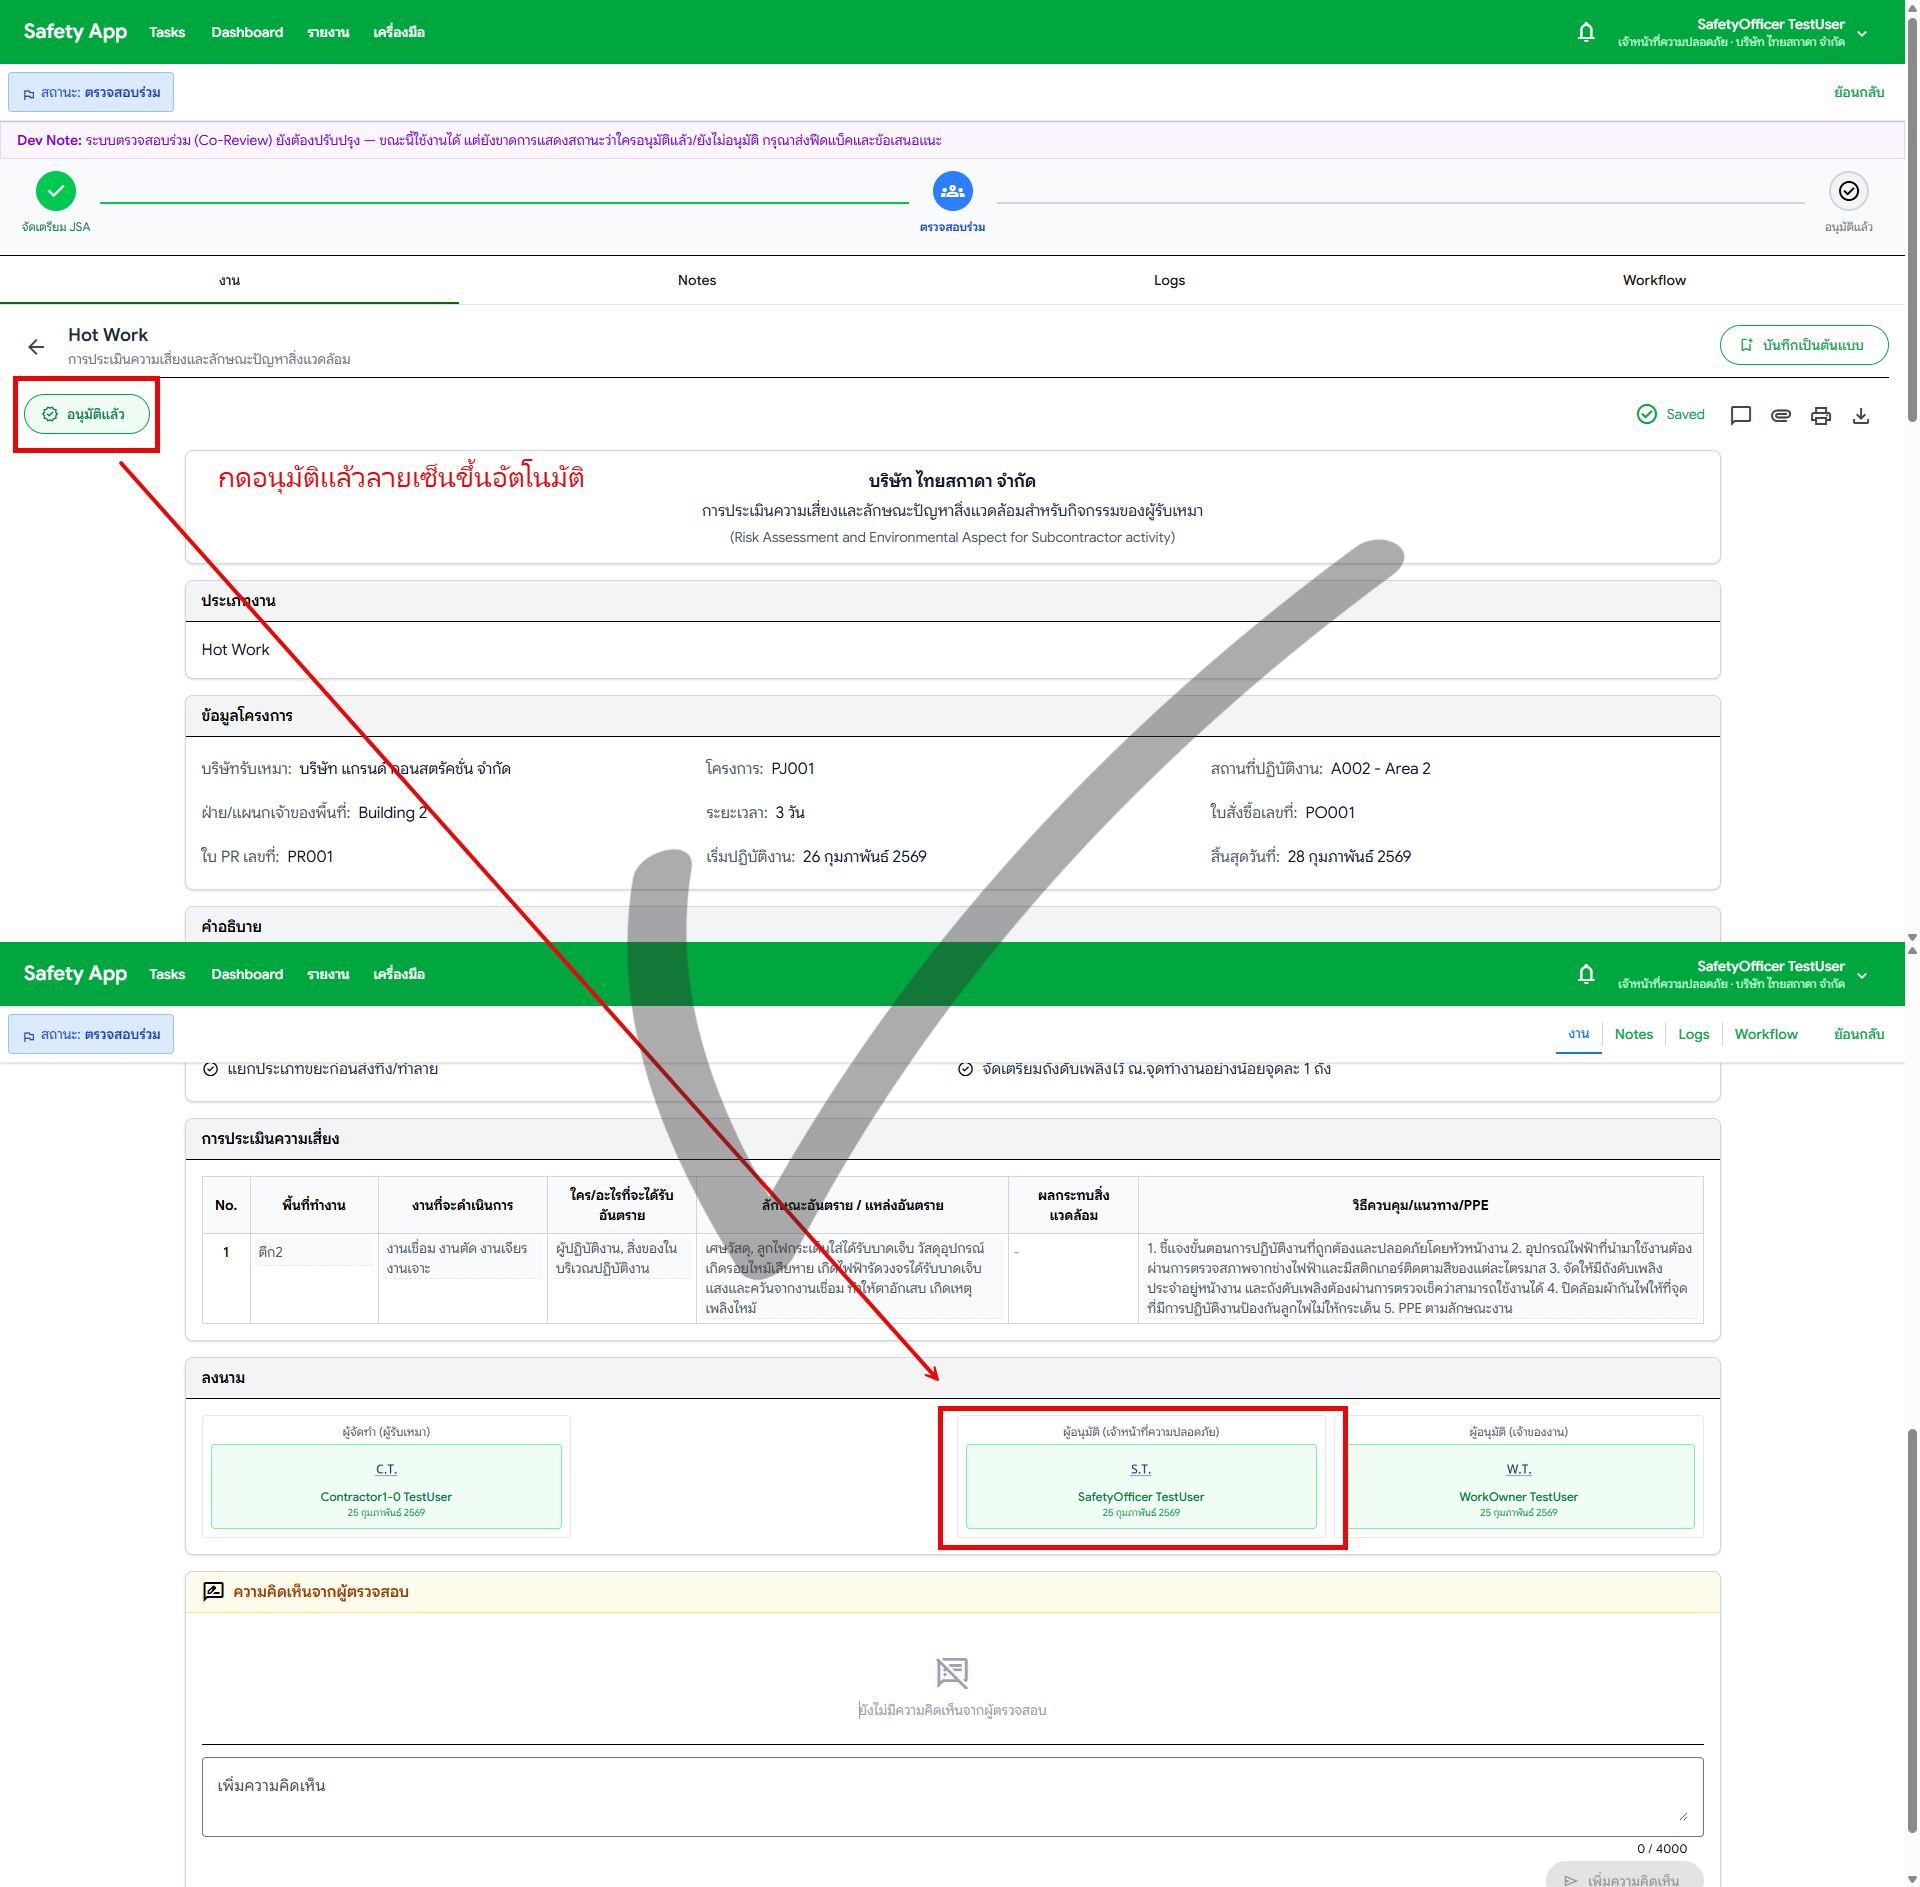1920x1887 pixels.
Task: Click the comment icon next to Saved
Action: click(1740, 415)
